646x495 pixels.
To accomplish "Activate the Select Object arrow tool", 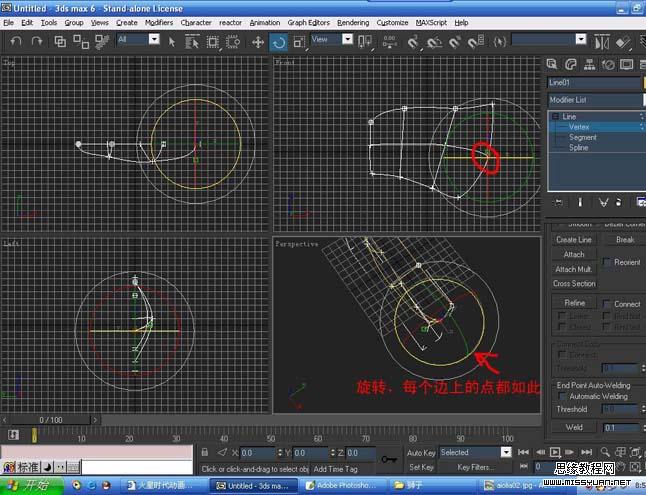I will [x=172, y=42].
